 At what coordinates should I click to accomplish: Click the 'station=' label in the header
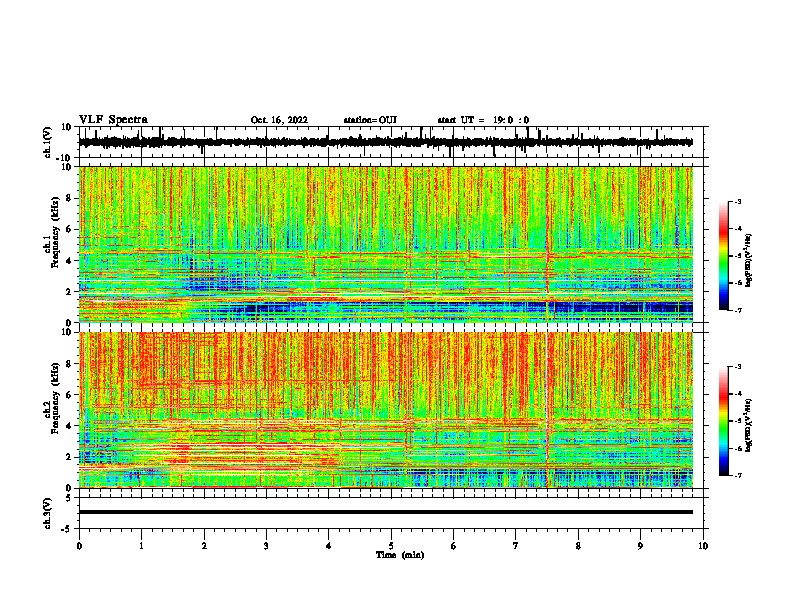tap(361, 120)
